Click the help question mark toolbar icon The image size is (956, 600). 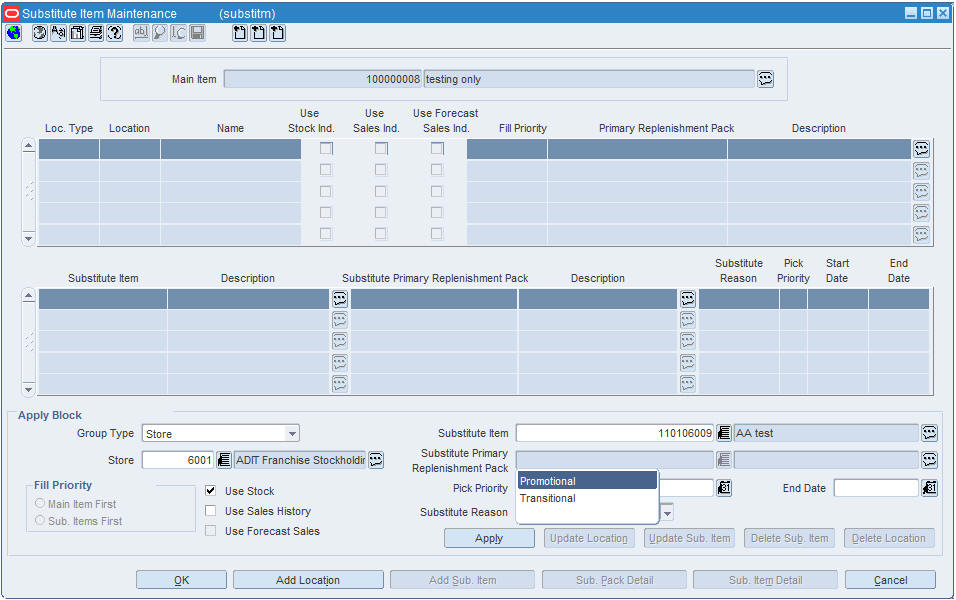click(115, 33)
